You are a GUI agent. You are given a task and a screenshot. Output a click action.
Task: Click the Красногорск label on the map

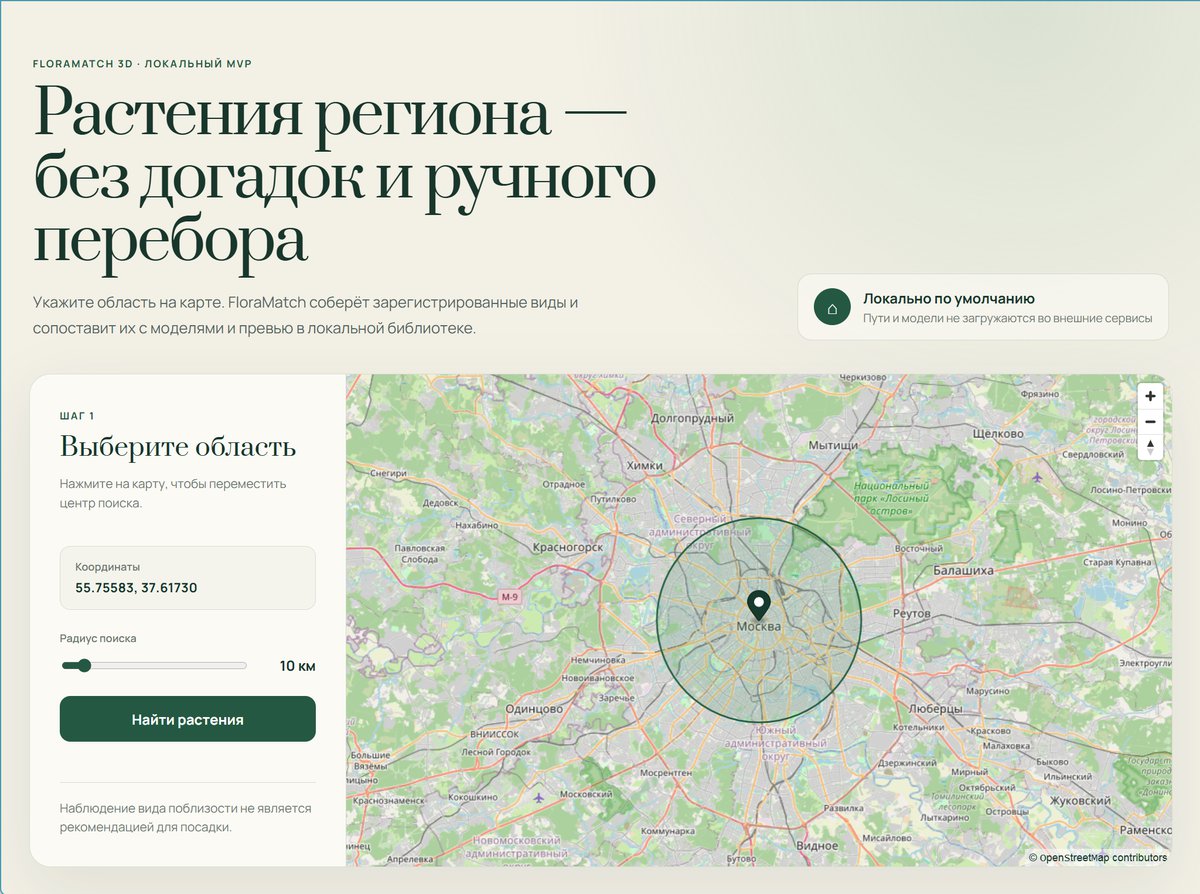[568, 547]
